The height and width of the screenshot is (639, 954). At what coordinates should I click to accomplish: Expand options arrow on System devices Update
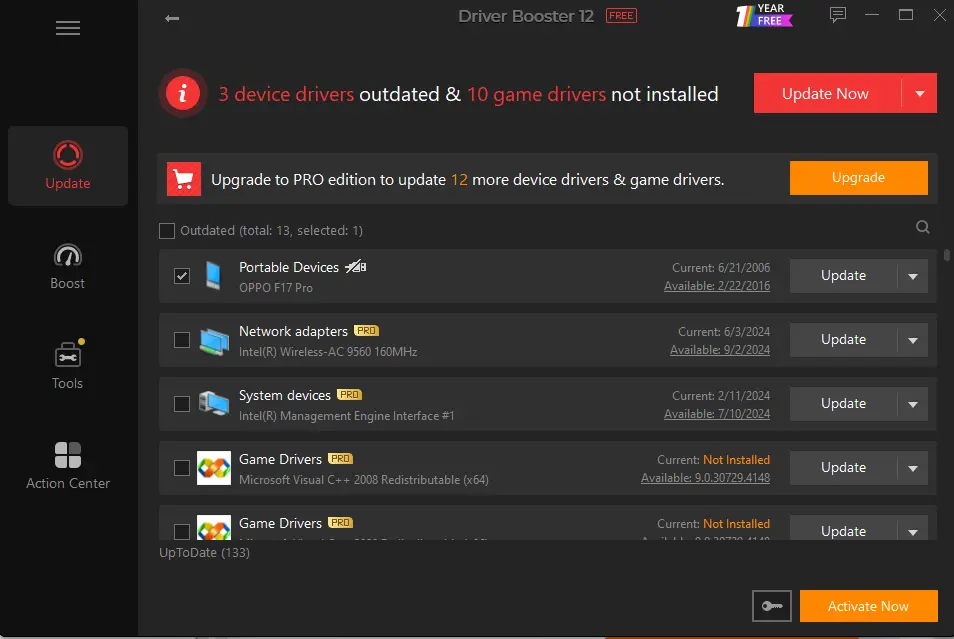pyautogui.click(x=913, y=404)
